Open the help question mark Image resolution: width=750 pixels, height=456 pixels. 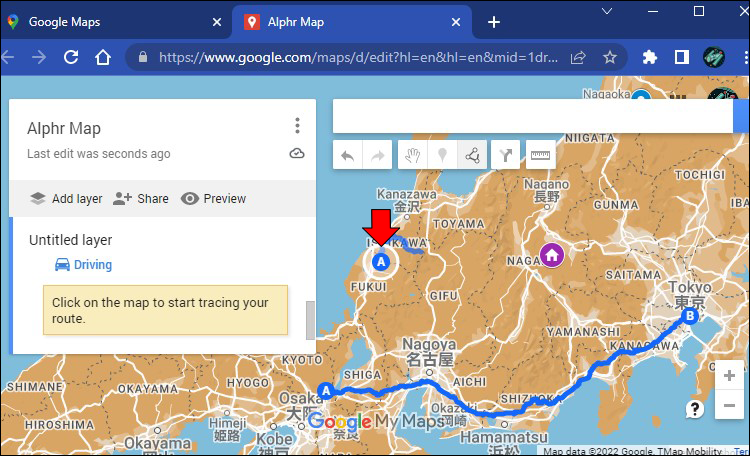pos(695,409)
